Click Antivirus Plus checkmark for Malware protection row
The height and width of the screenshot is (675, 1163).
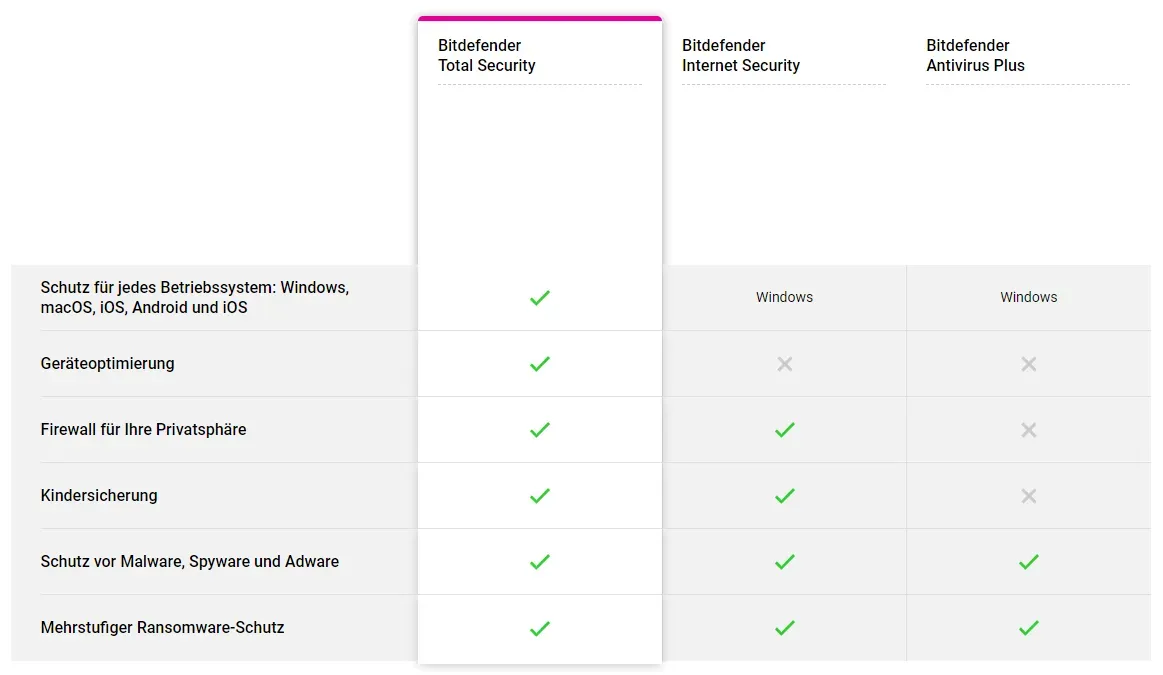(1029, 562)
